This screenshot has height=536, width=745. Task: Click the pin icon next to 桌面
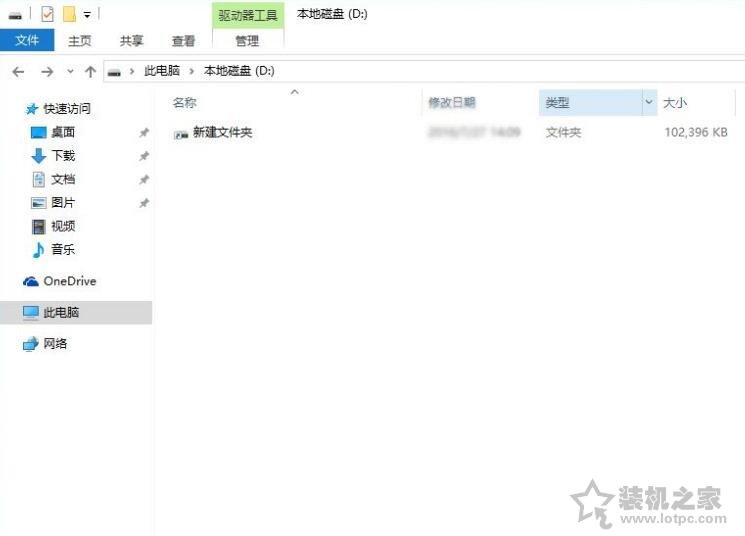click(143, 133)
